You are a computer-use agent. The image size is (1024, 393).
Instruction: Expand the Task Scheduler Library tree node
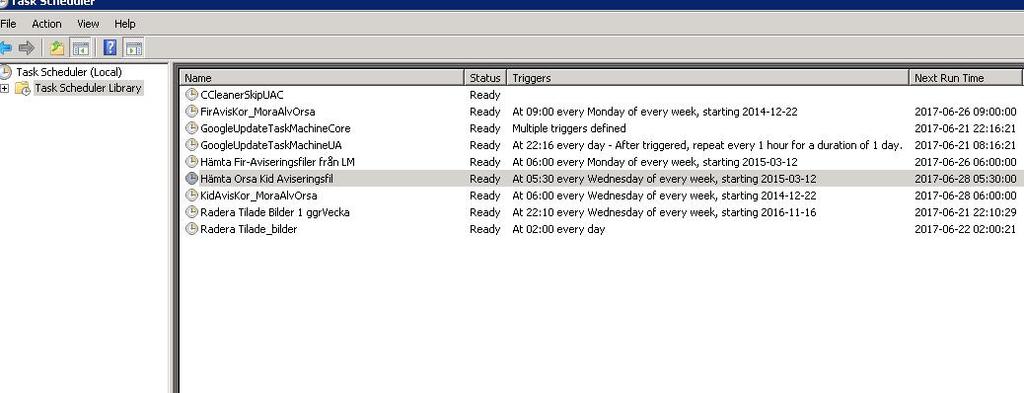5,88
